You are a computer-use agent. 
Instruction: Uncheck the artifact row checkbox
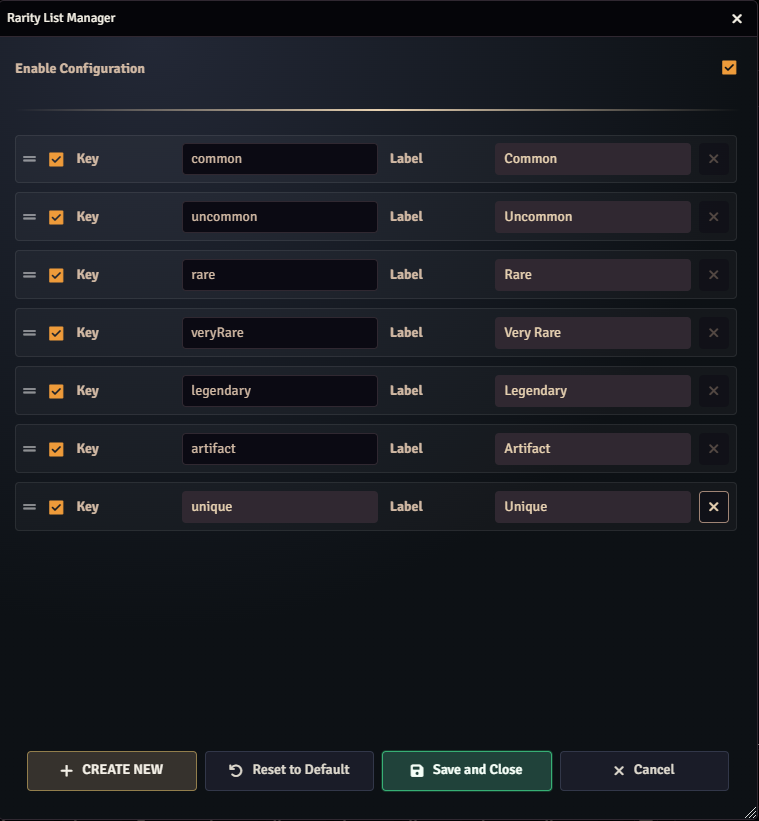pos(56,449)
